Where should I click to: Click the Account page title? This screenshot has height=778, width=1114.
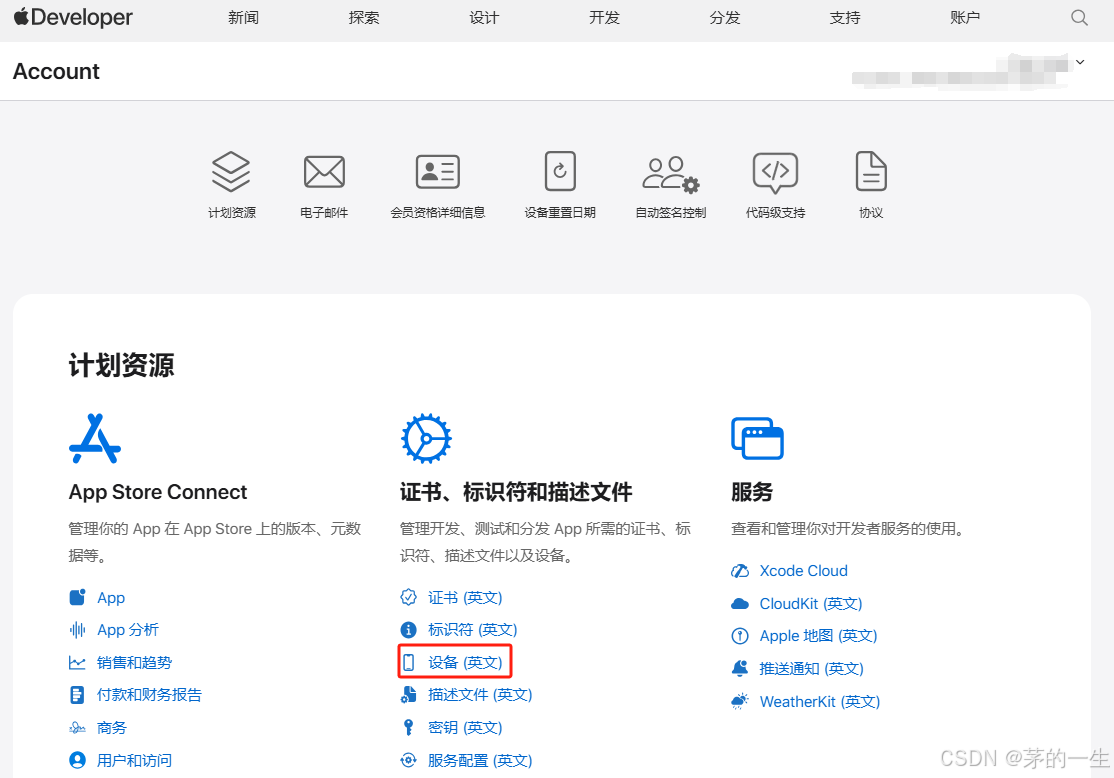pos(56,71)
